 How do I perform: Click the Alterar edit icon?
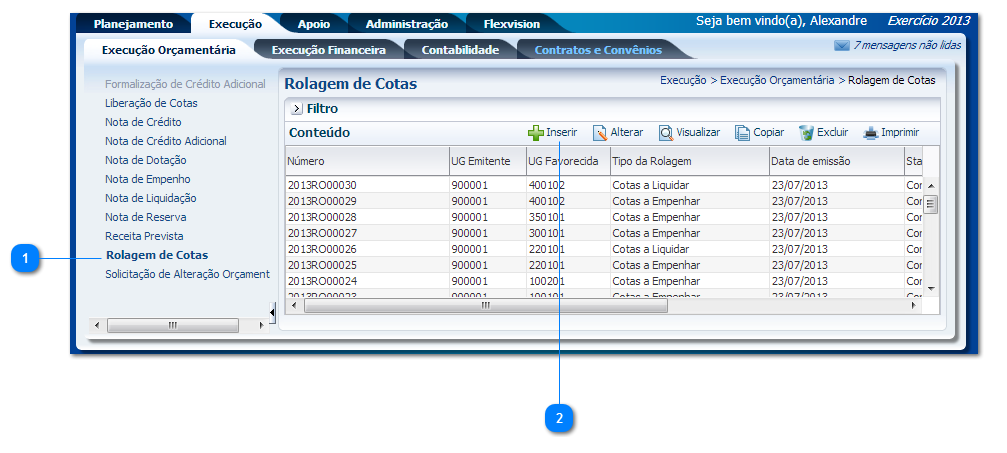coord(600,133)
